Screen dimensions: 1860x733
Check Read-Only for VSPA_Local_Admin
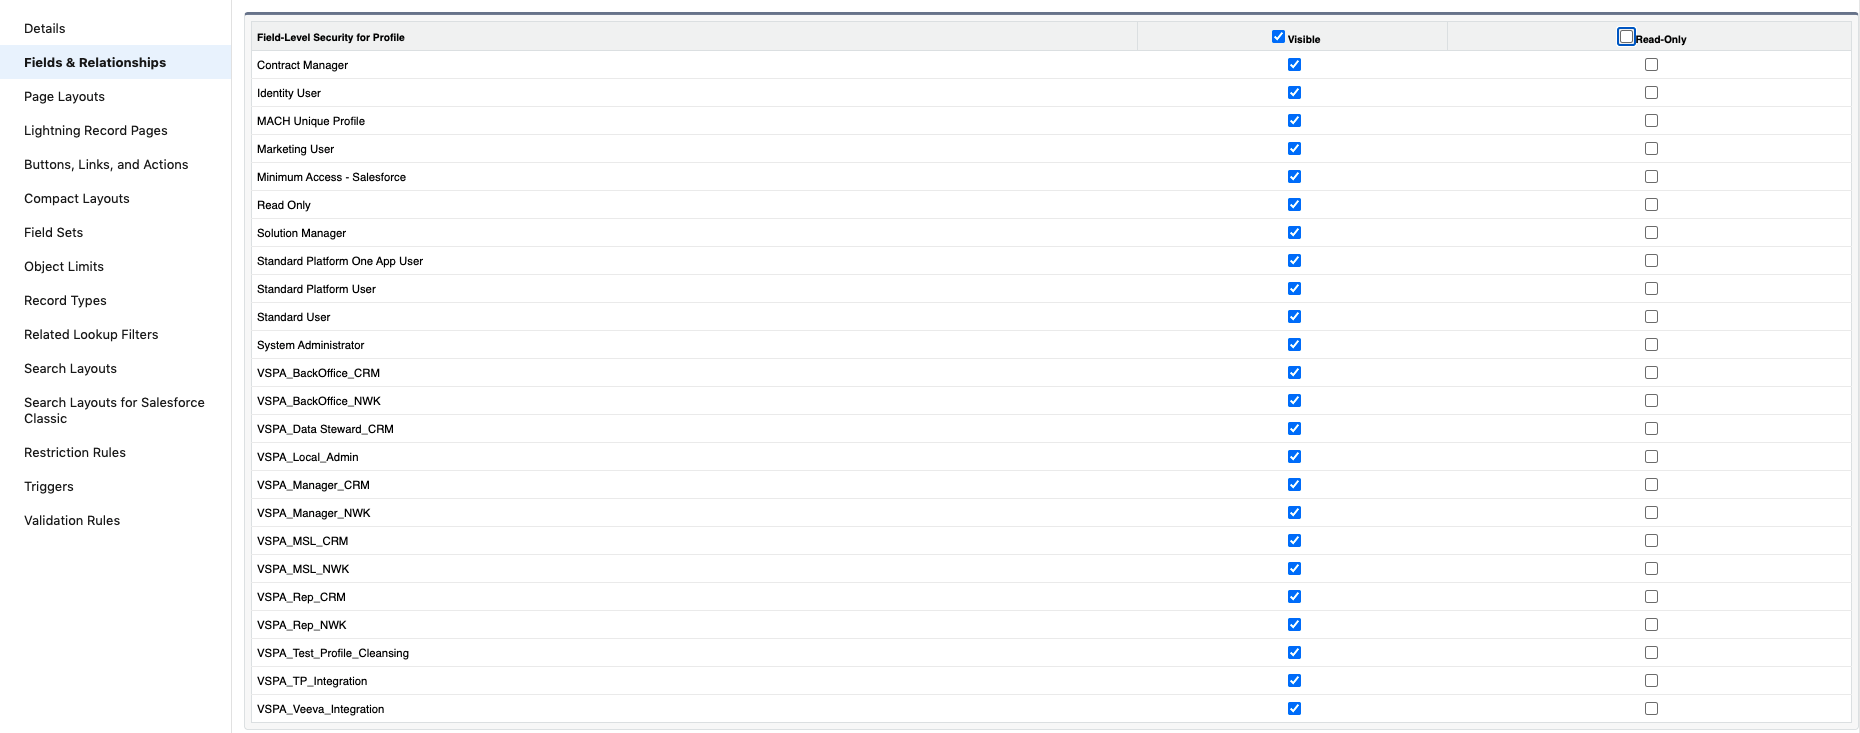click(x=1651, y=456)
